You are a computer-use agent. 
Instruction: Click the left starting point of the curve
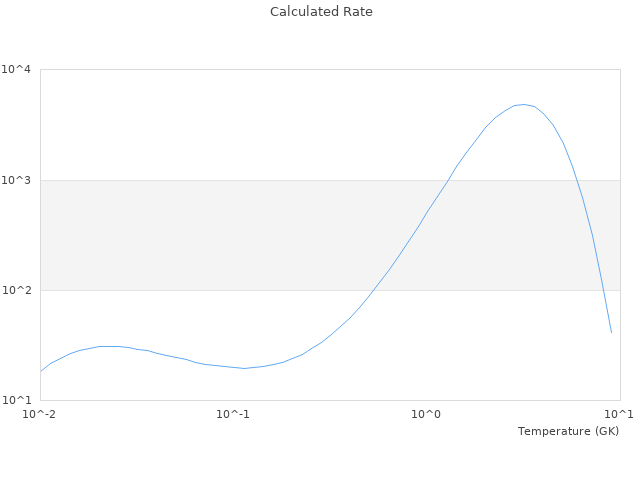tap(40, 372)
